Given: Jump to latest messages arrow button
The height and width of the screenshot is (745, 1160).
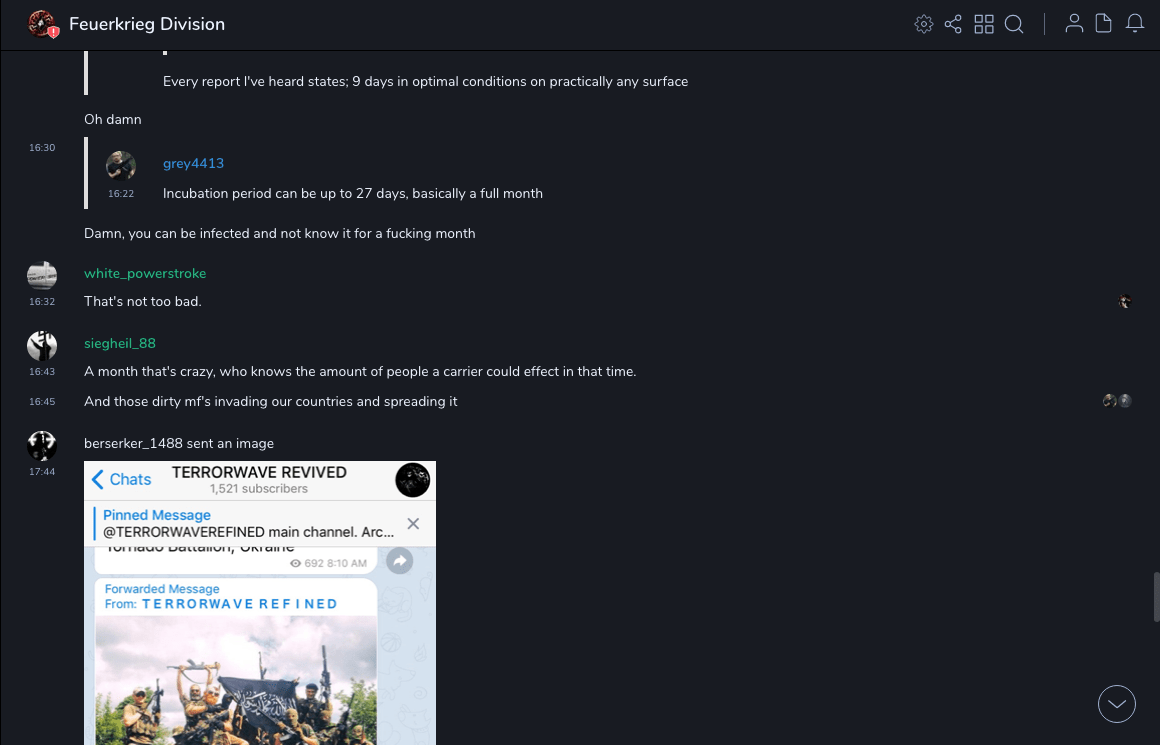Looking at the screenshot, I should tap(1117, 704).
